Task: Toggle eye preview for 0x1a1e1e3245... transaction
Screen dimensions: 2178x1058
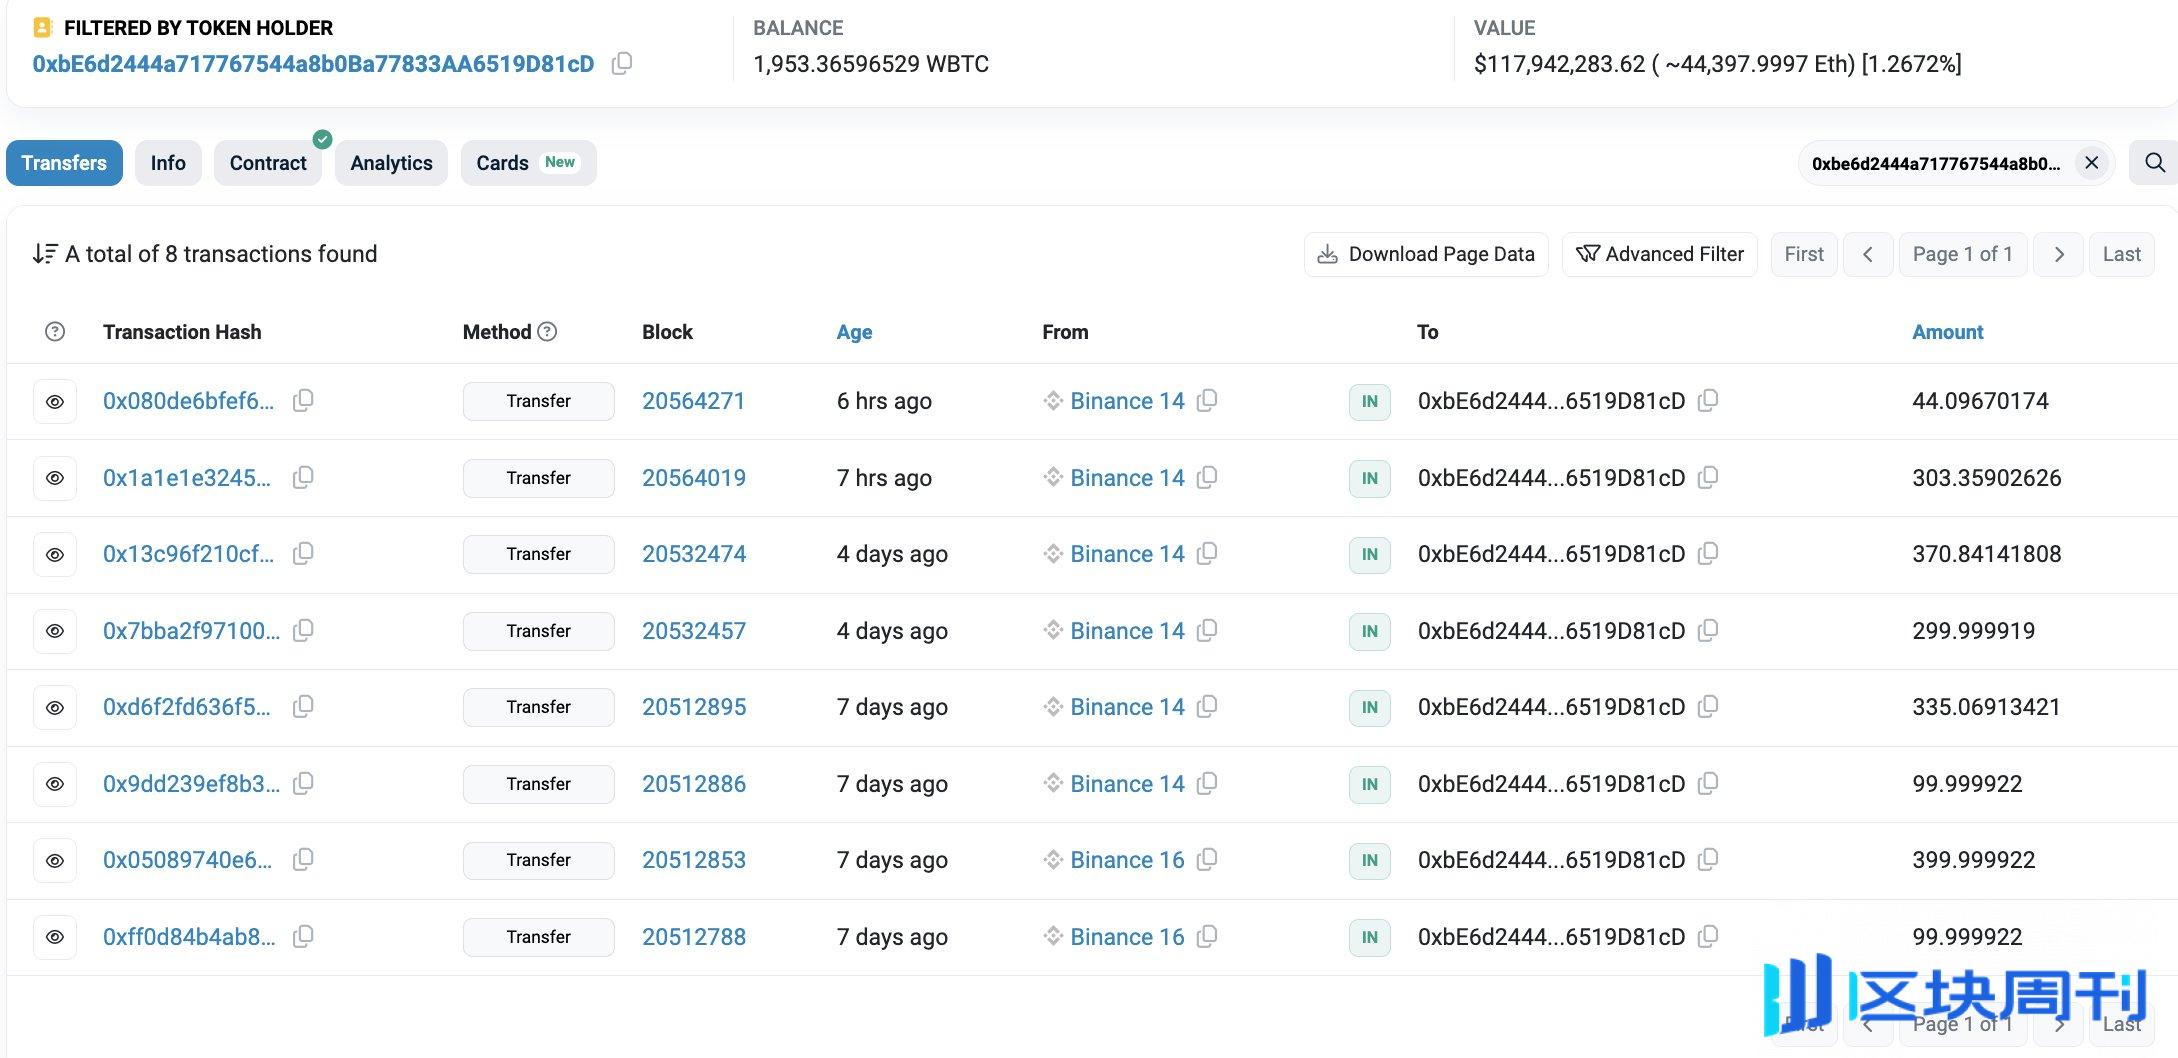Action: click(55, 478)
